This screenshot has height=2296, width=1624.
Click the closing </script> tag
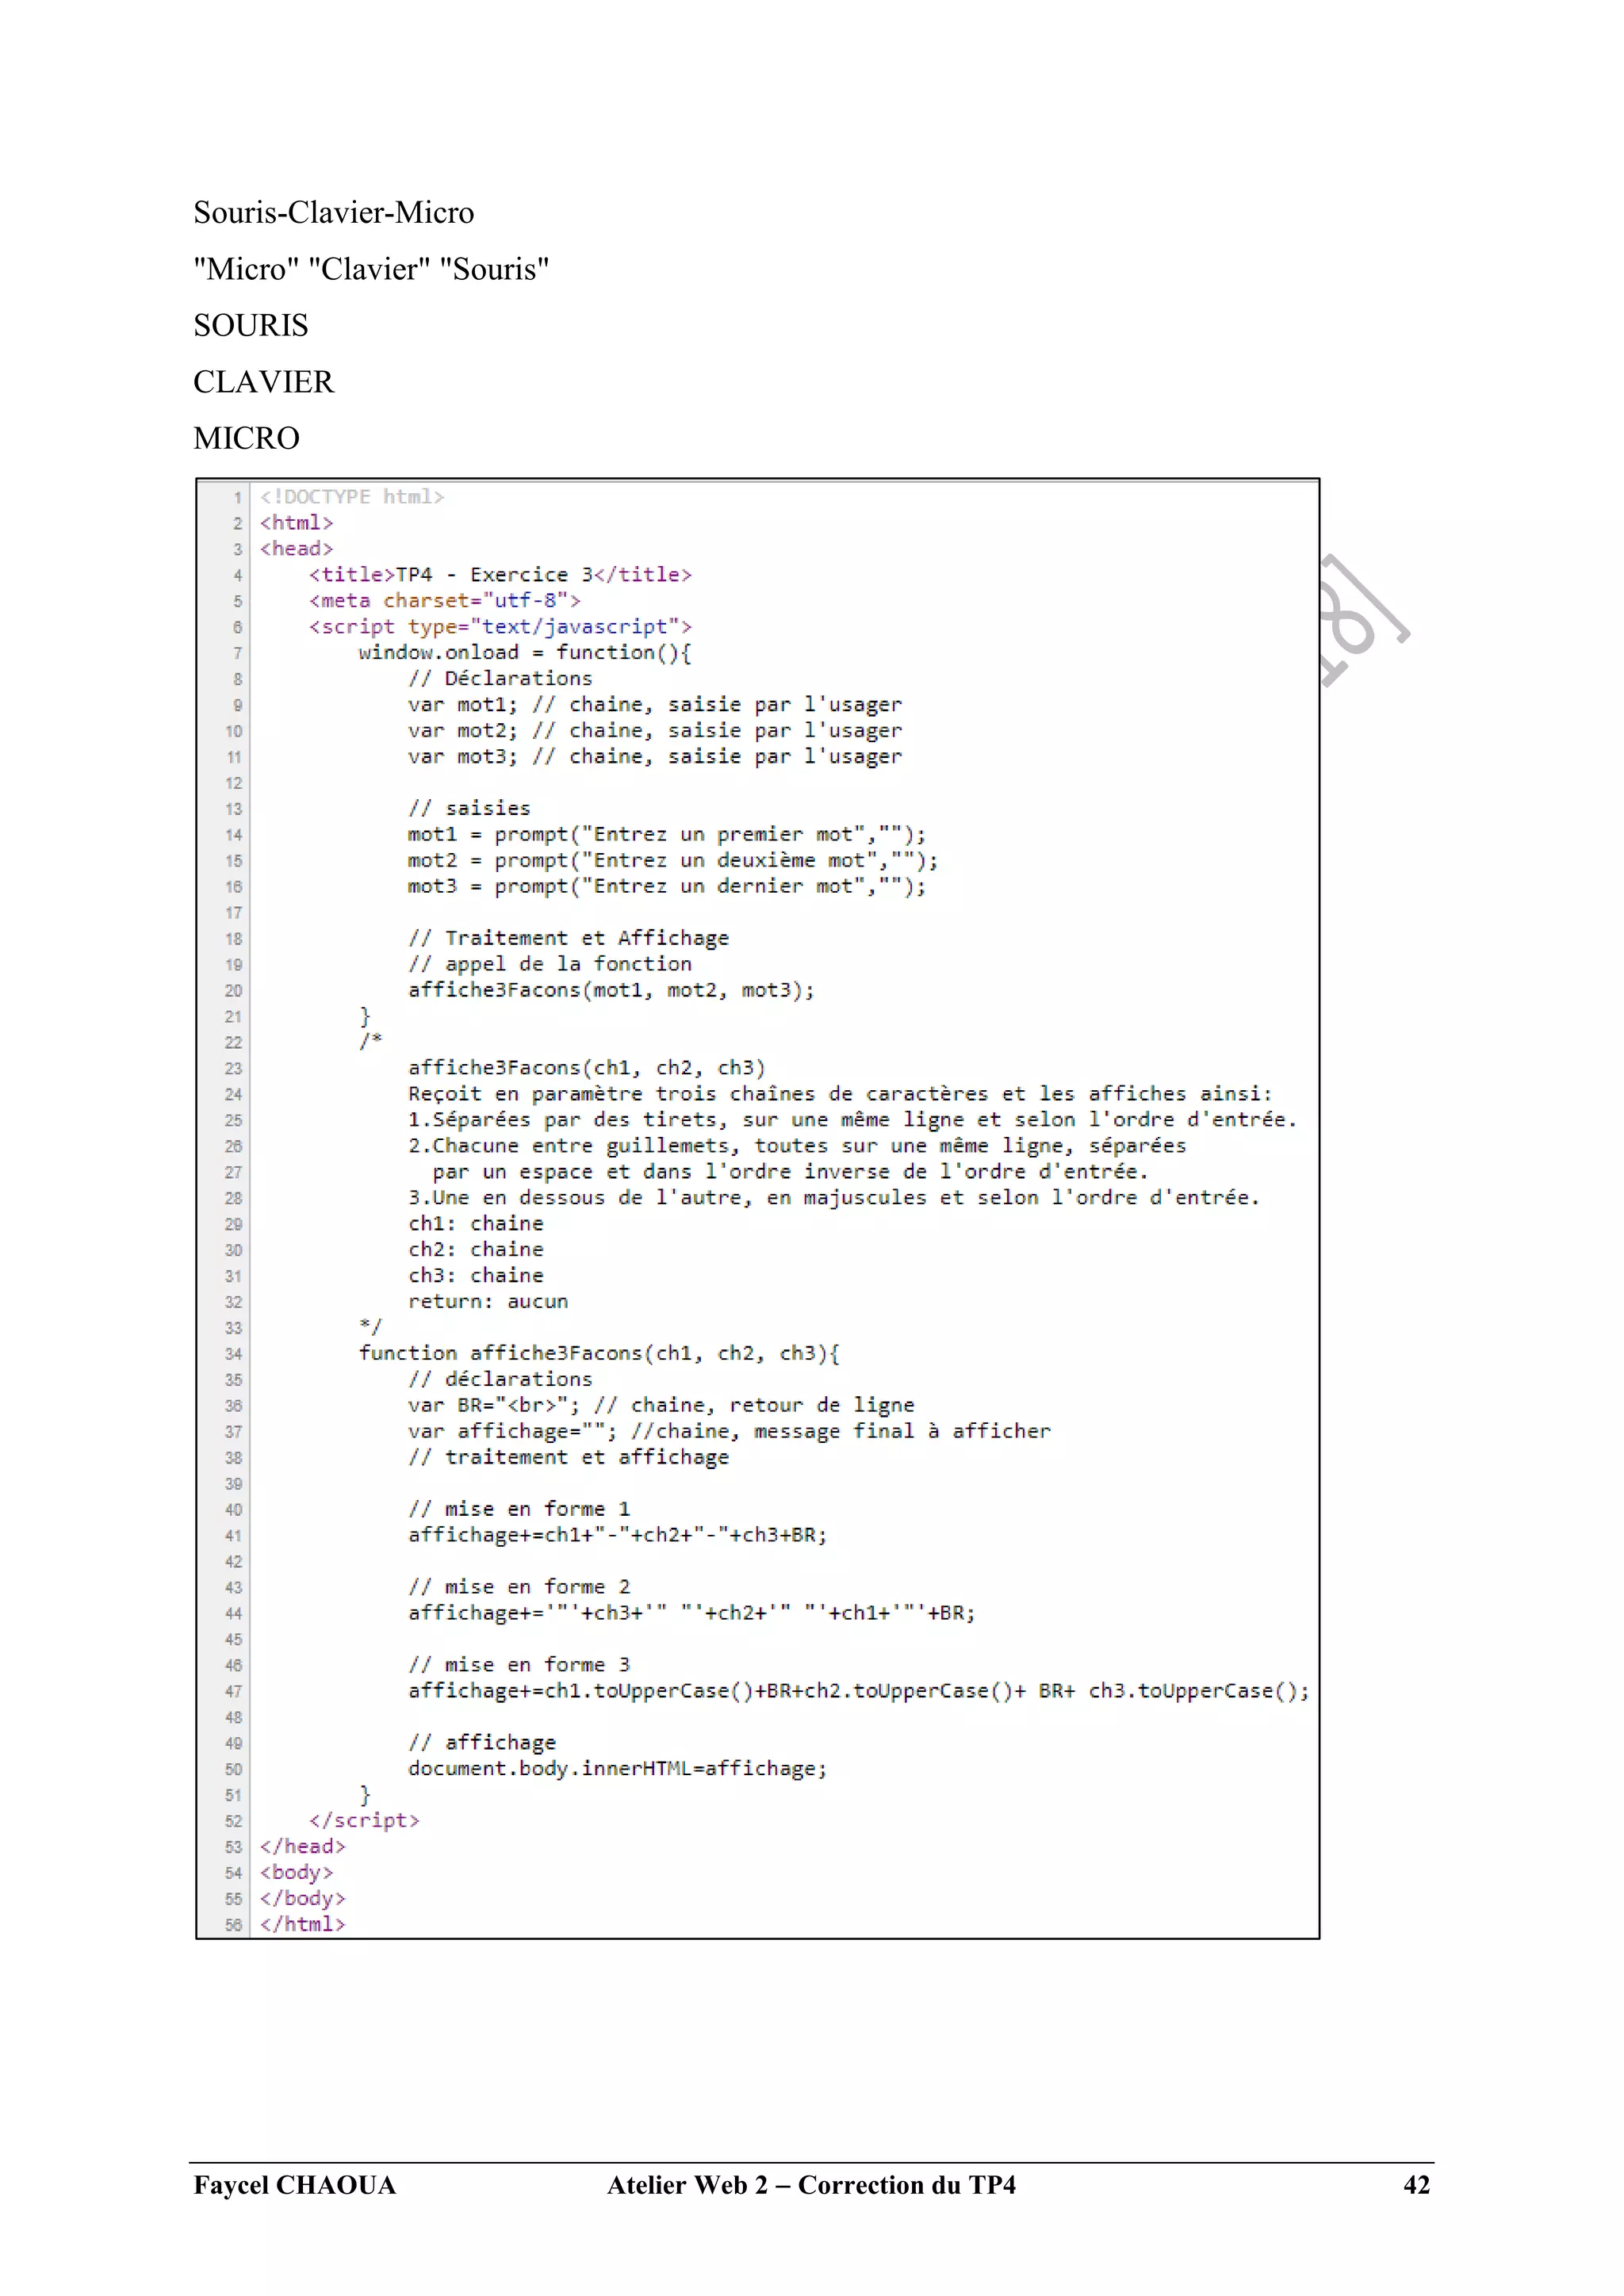point(364,1821)
